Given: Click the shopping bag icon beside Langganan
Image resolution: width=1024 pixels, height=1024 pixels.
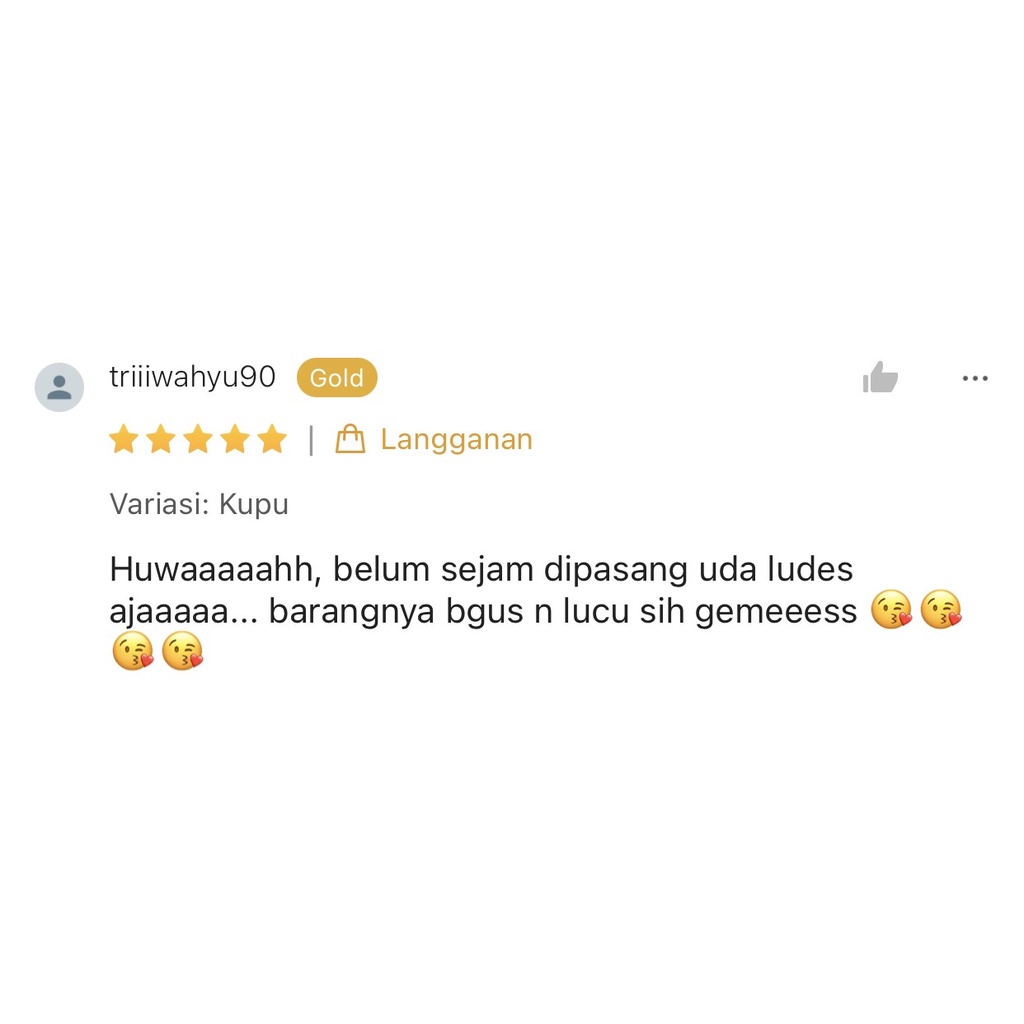Looking at the screenshot, I should coord(350,439).
